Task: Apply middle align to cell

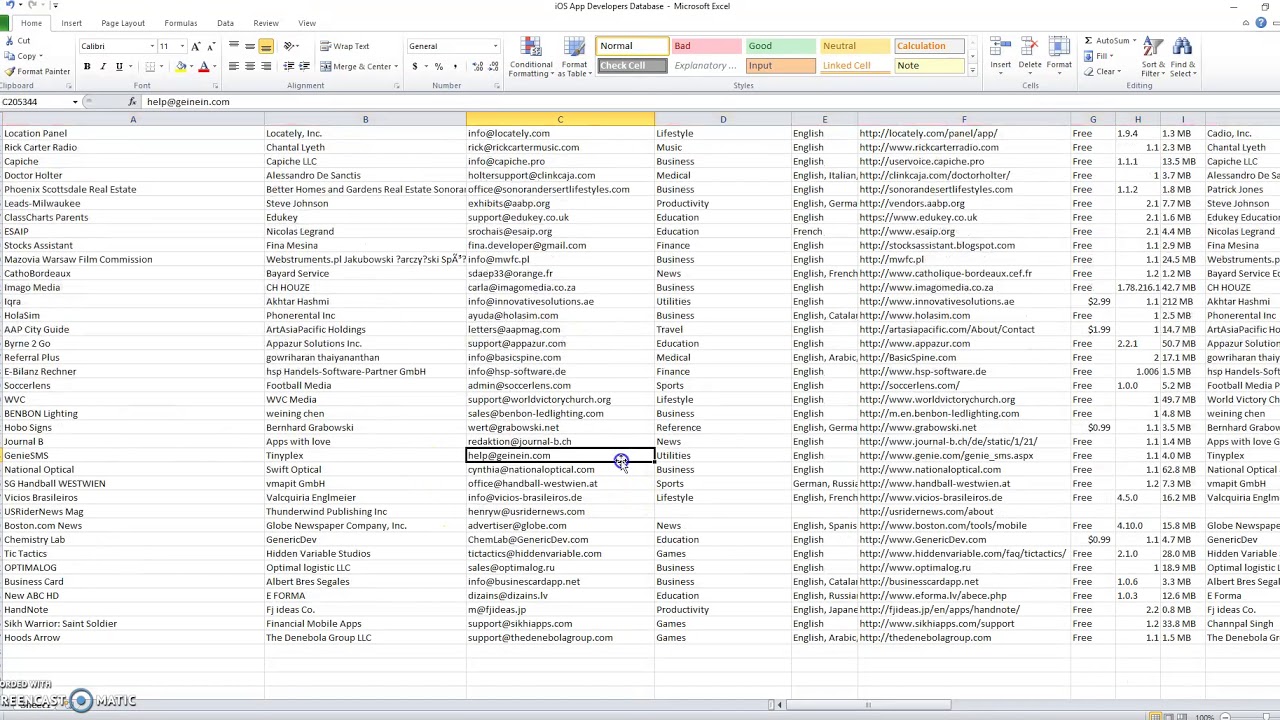Action: 250,46
